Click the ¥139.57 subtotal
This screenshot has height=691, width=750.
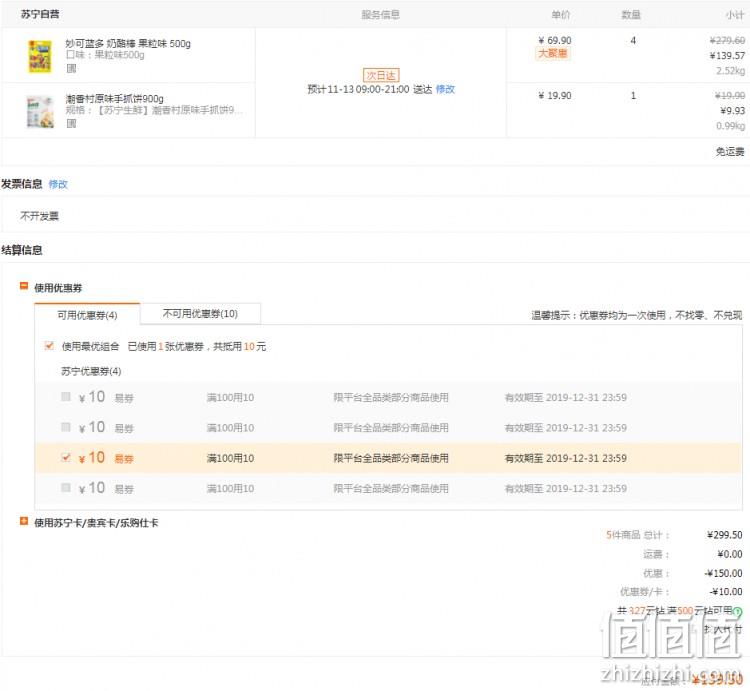click(x=727, y=55)
